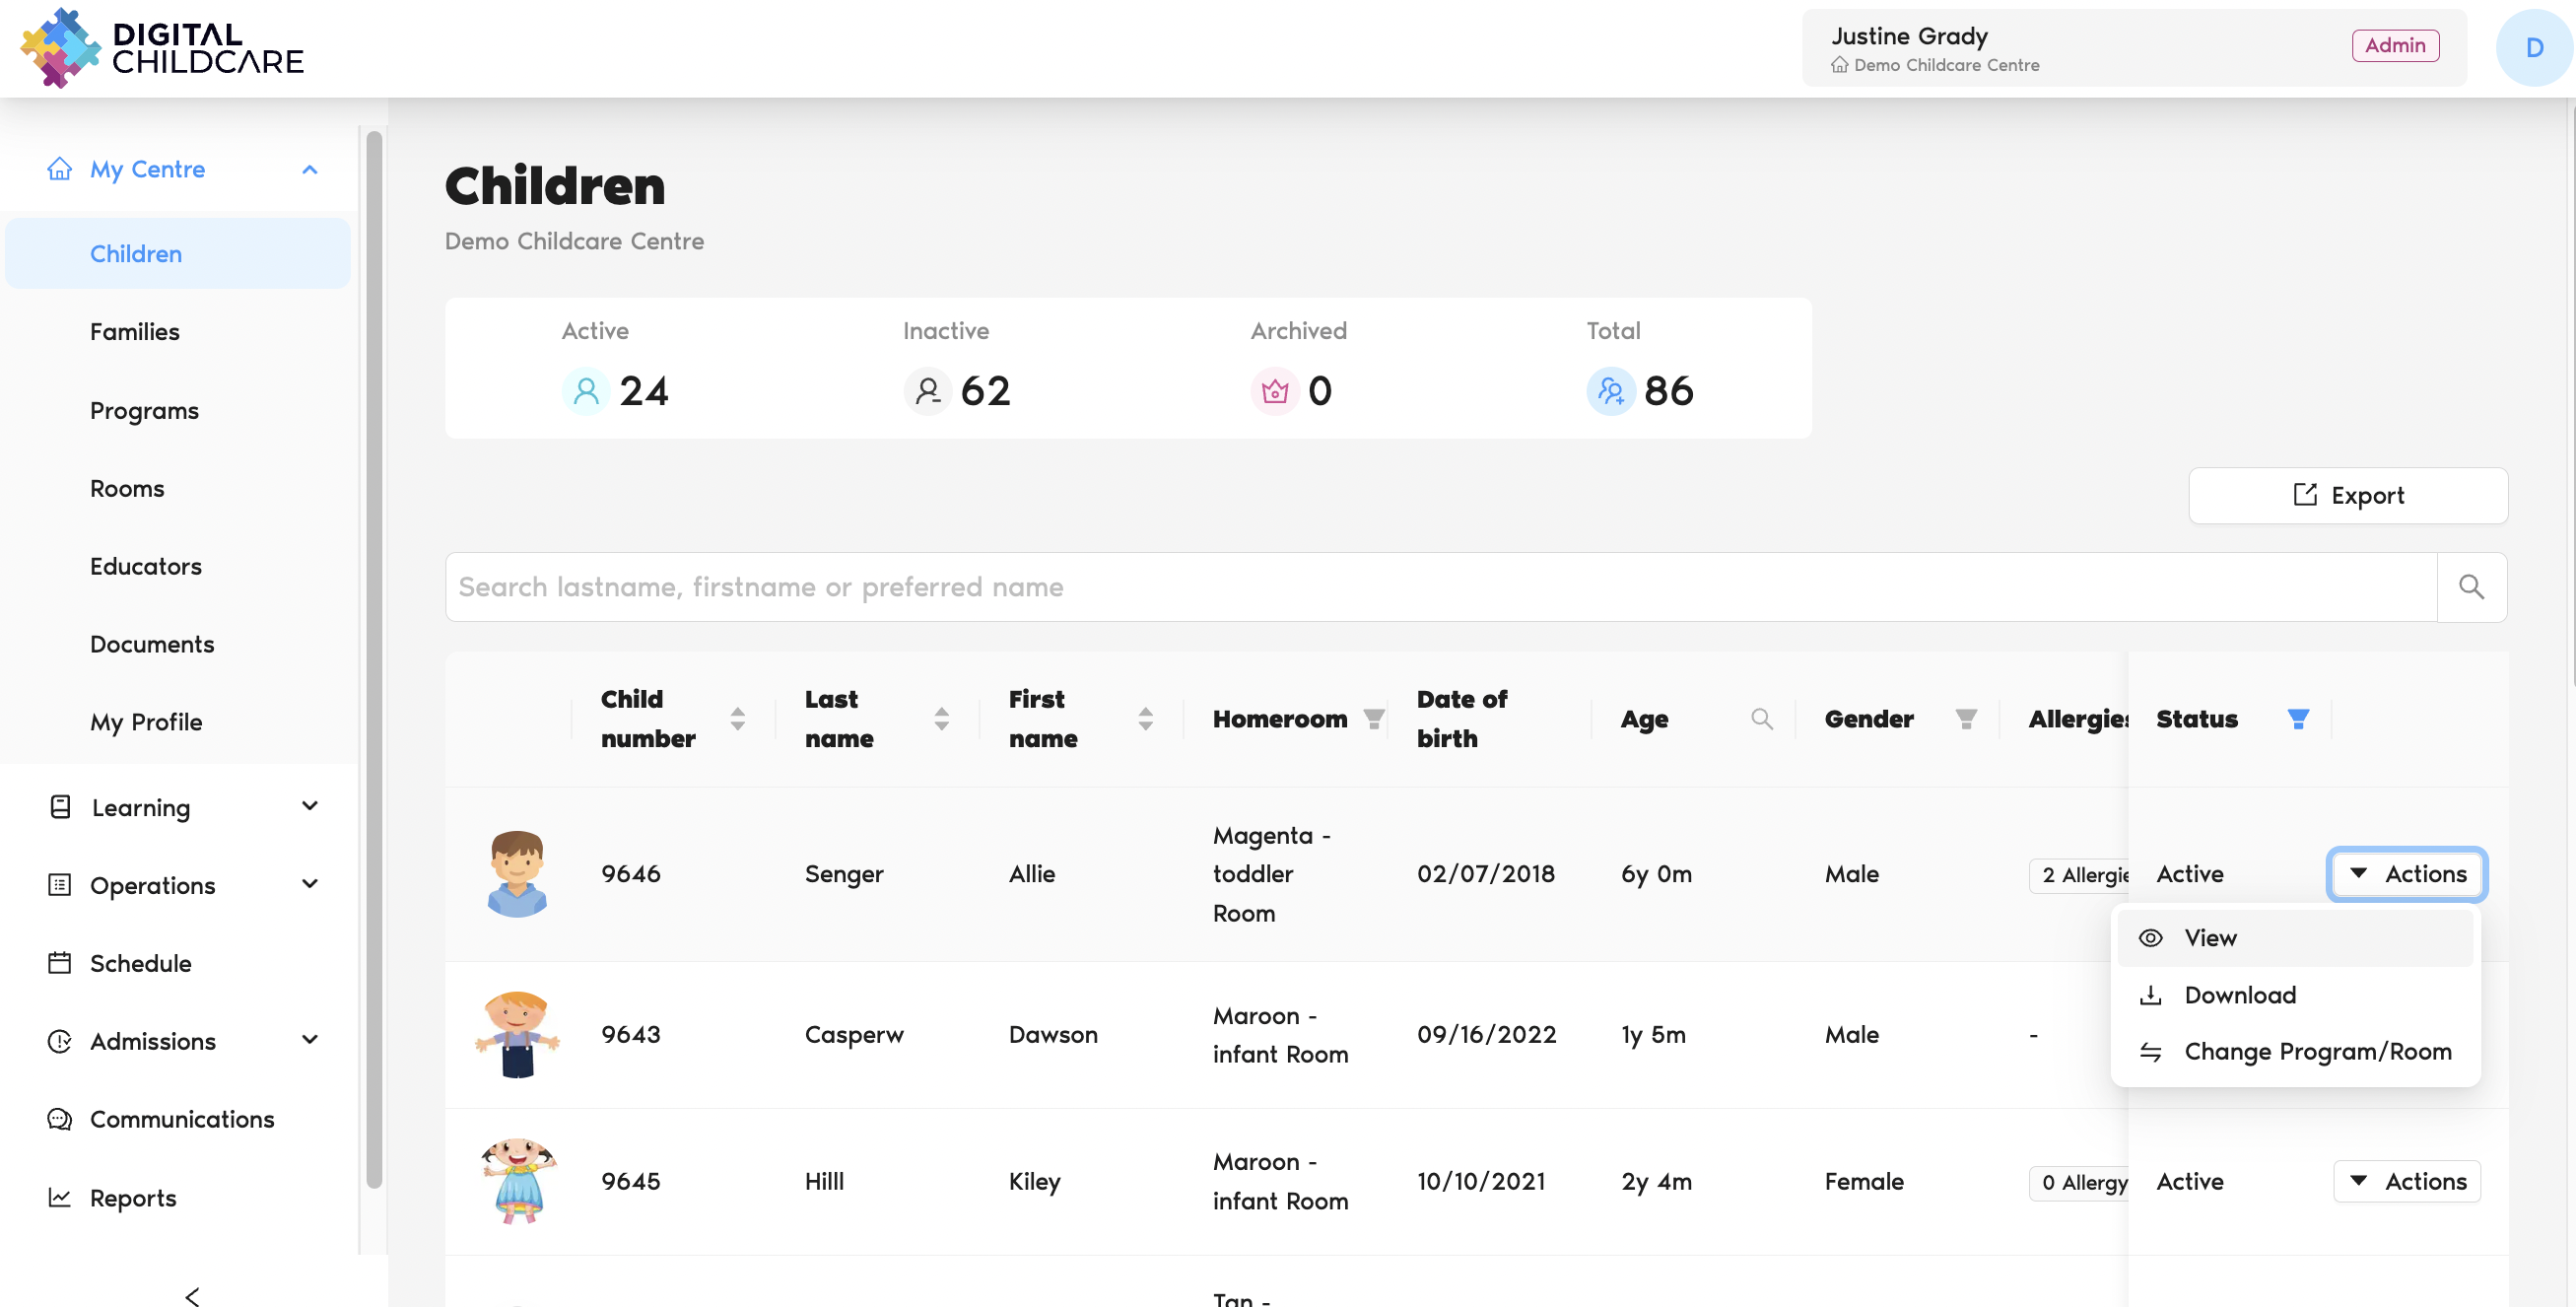Click the Digital Childcare logo
This screenshot has height=1307, width=2576.
click(162, 48)
